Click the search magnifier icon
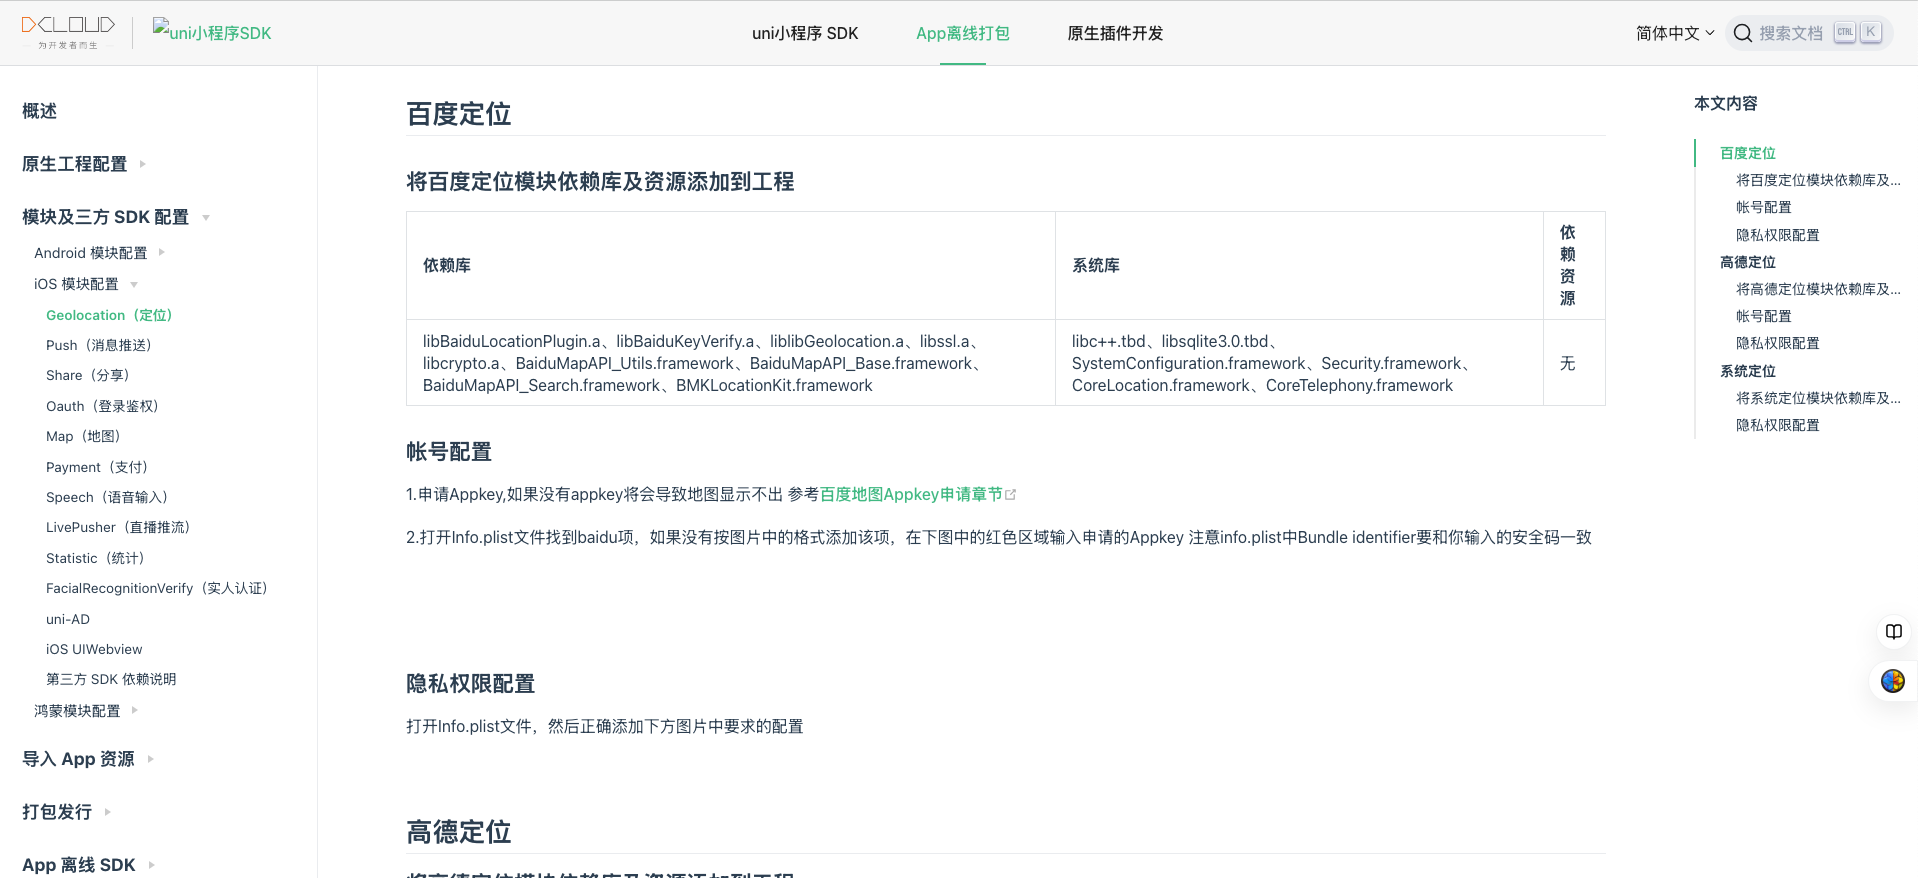Image resolution: width=1918 pixels, height=878 pixels. (x=1742, y=33)
